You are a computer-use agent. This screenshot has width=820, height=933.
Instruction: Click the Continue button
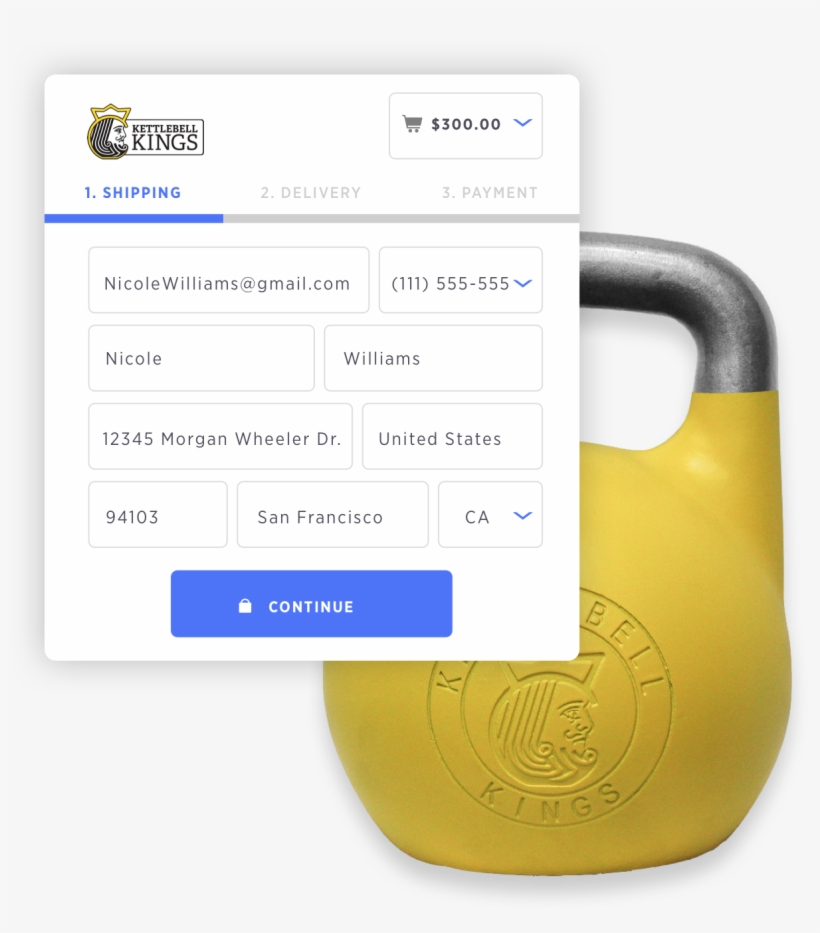[311, 604]
